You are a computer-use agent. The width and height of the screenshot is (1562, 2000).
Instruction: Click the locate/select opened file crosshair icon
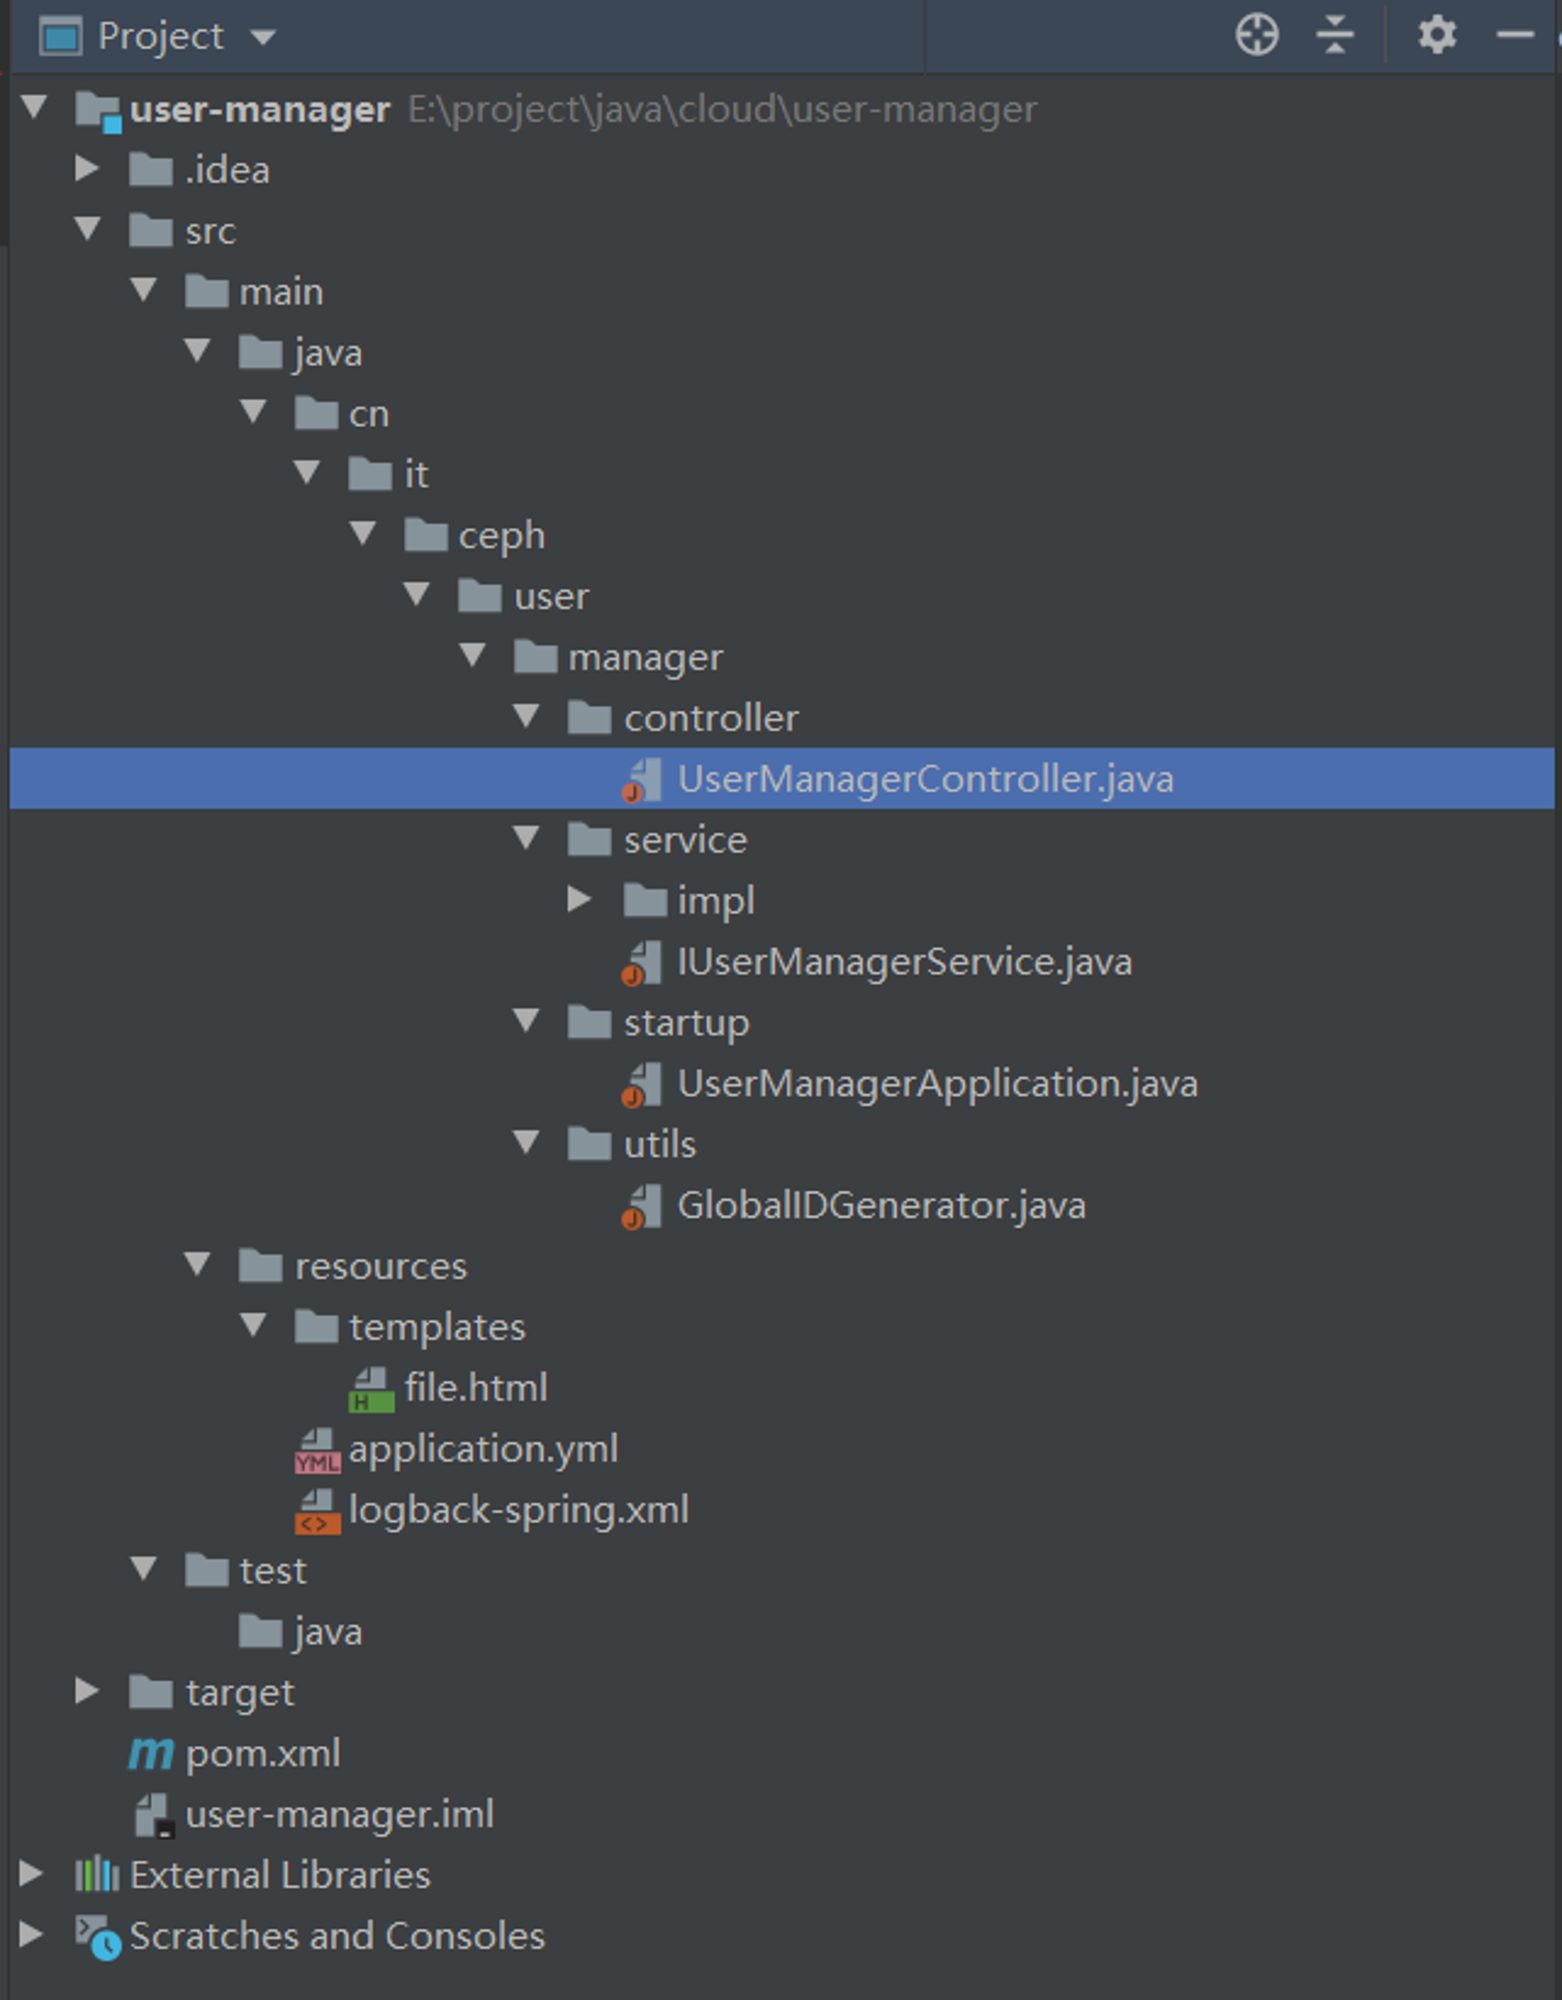click(x=1256, y=35)
